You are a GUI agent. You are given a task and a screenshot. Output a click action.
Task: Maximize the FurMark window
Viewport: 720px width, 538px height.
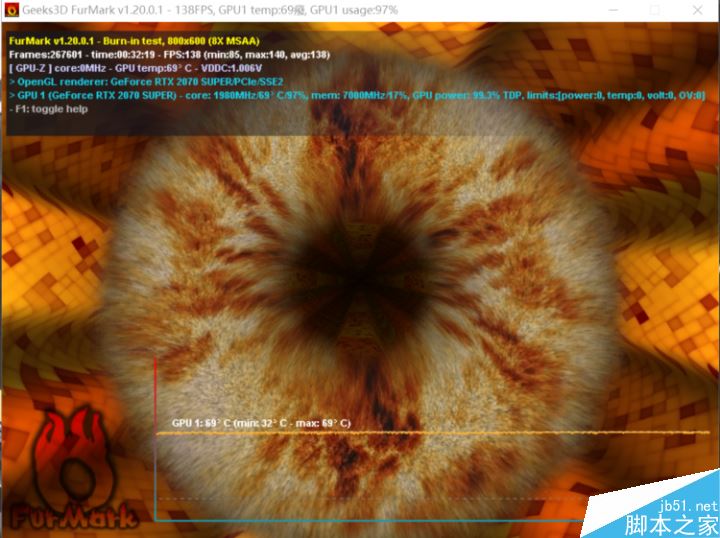[x=655, y=10]
